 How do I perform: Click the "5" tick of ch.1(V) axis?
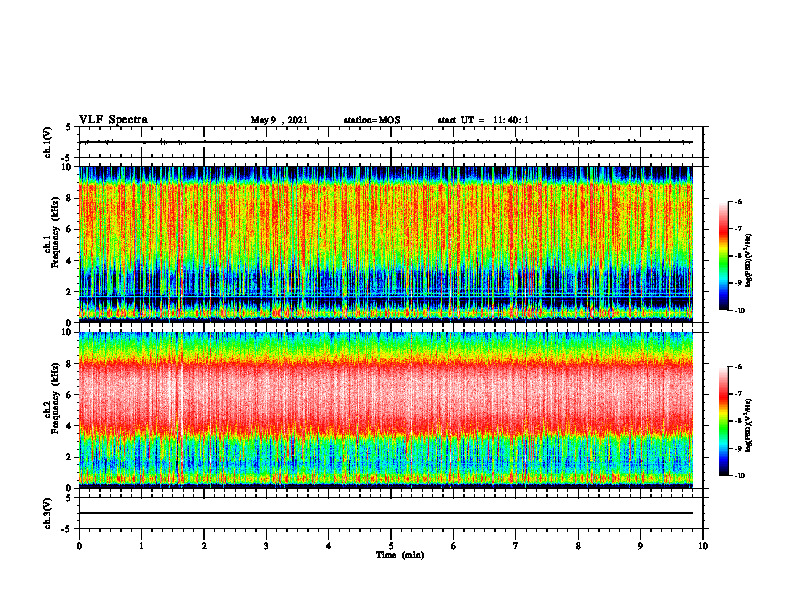(69, 128)
